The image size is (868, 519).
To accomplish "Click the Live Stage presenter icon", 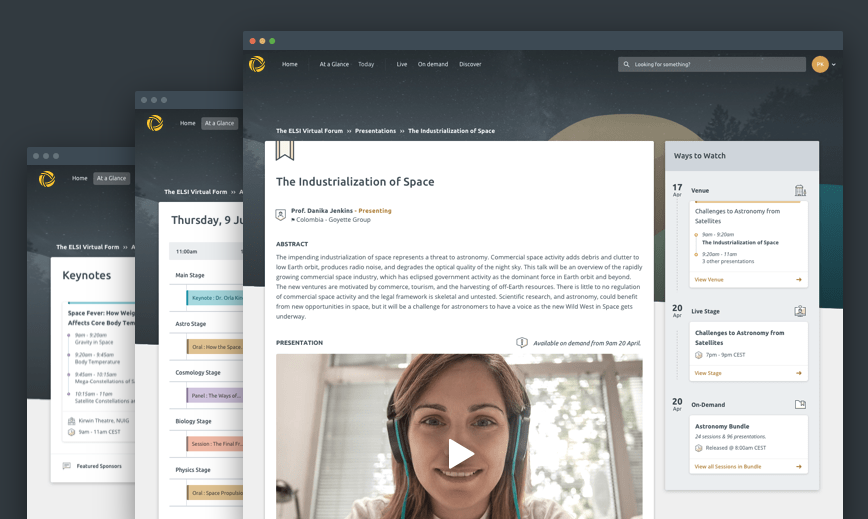I will [x=800, y=312].
